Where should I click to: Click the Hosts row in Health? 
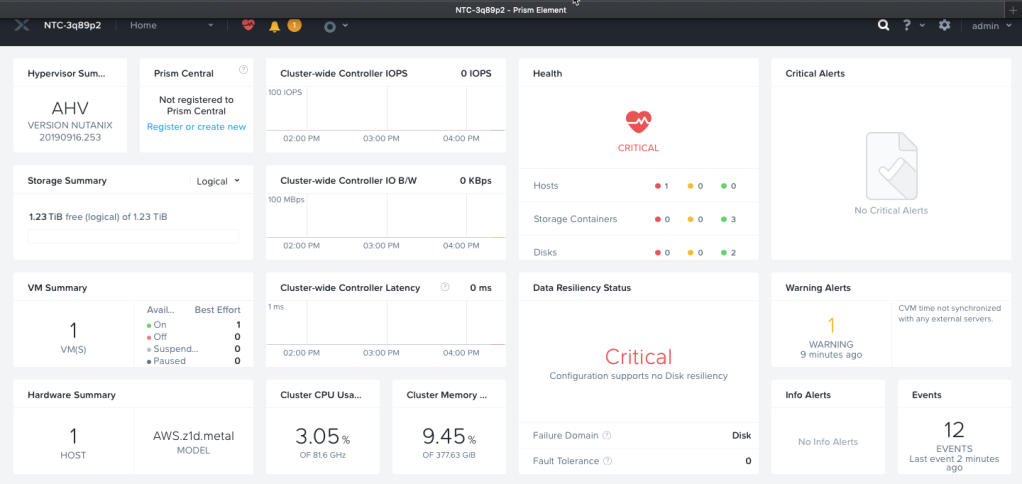[638, 186]
